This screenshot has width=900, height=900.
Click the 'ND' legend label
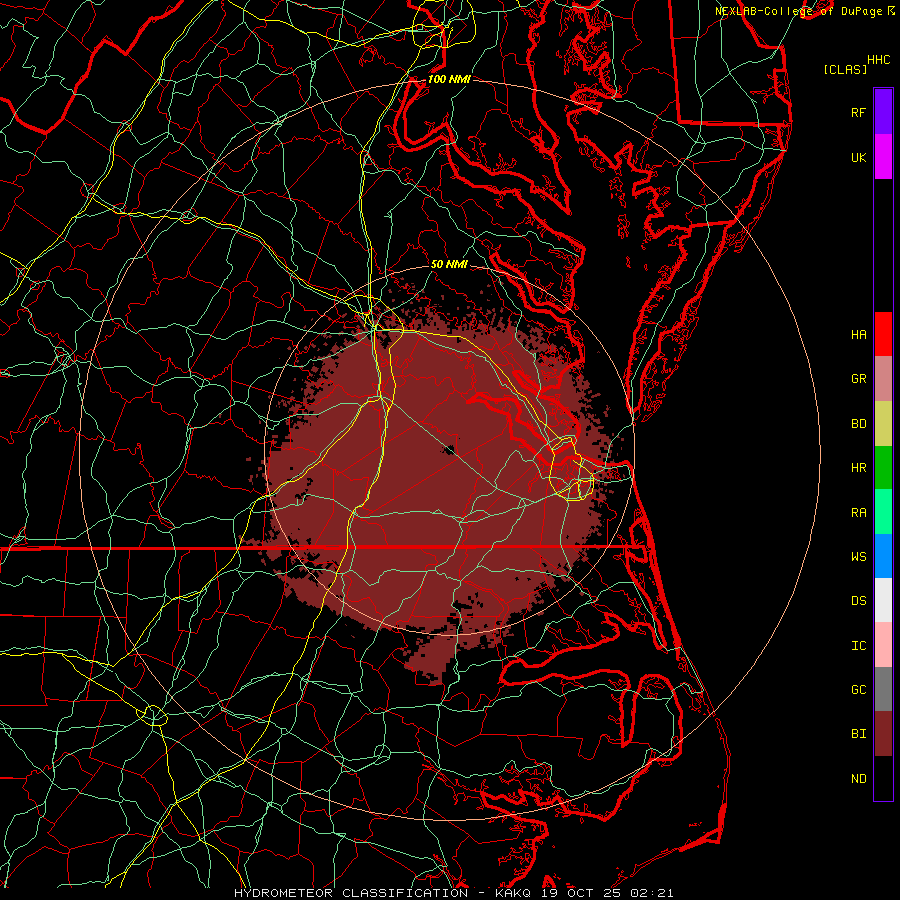(859, 779)
